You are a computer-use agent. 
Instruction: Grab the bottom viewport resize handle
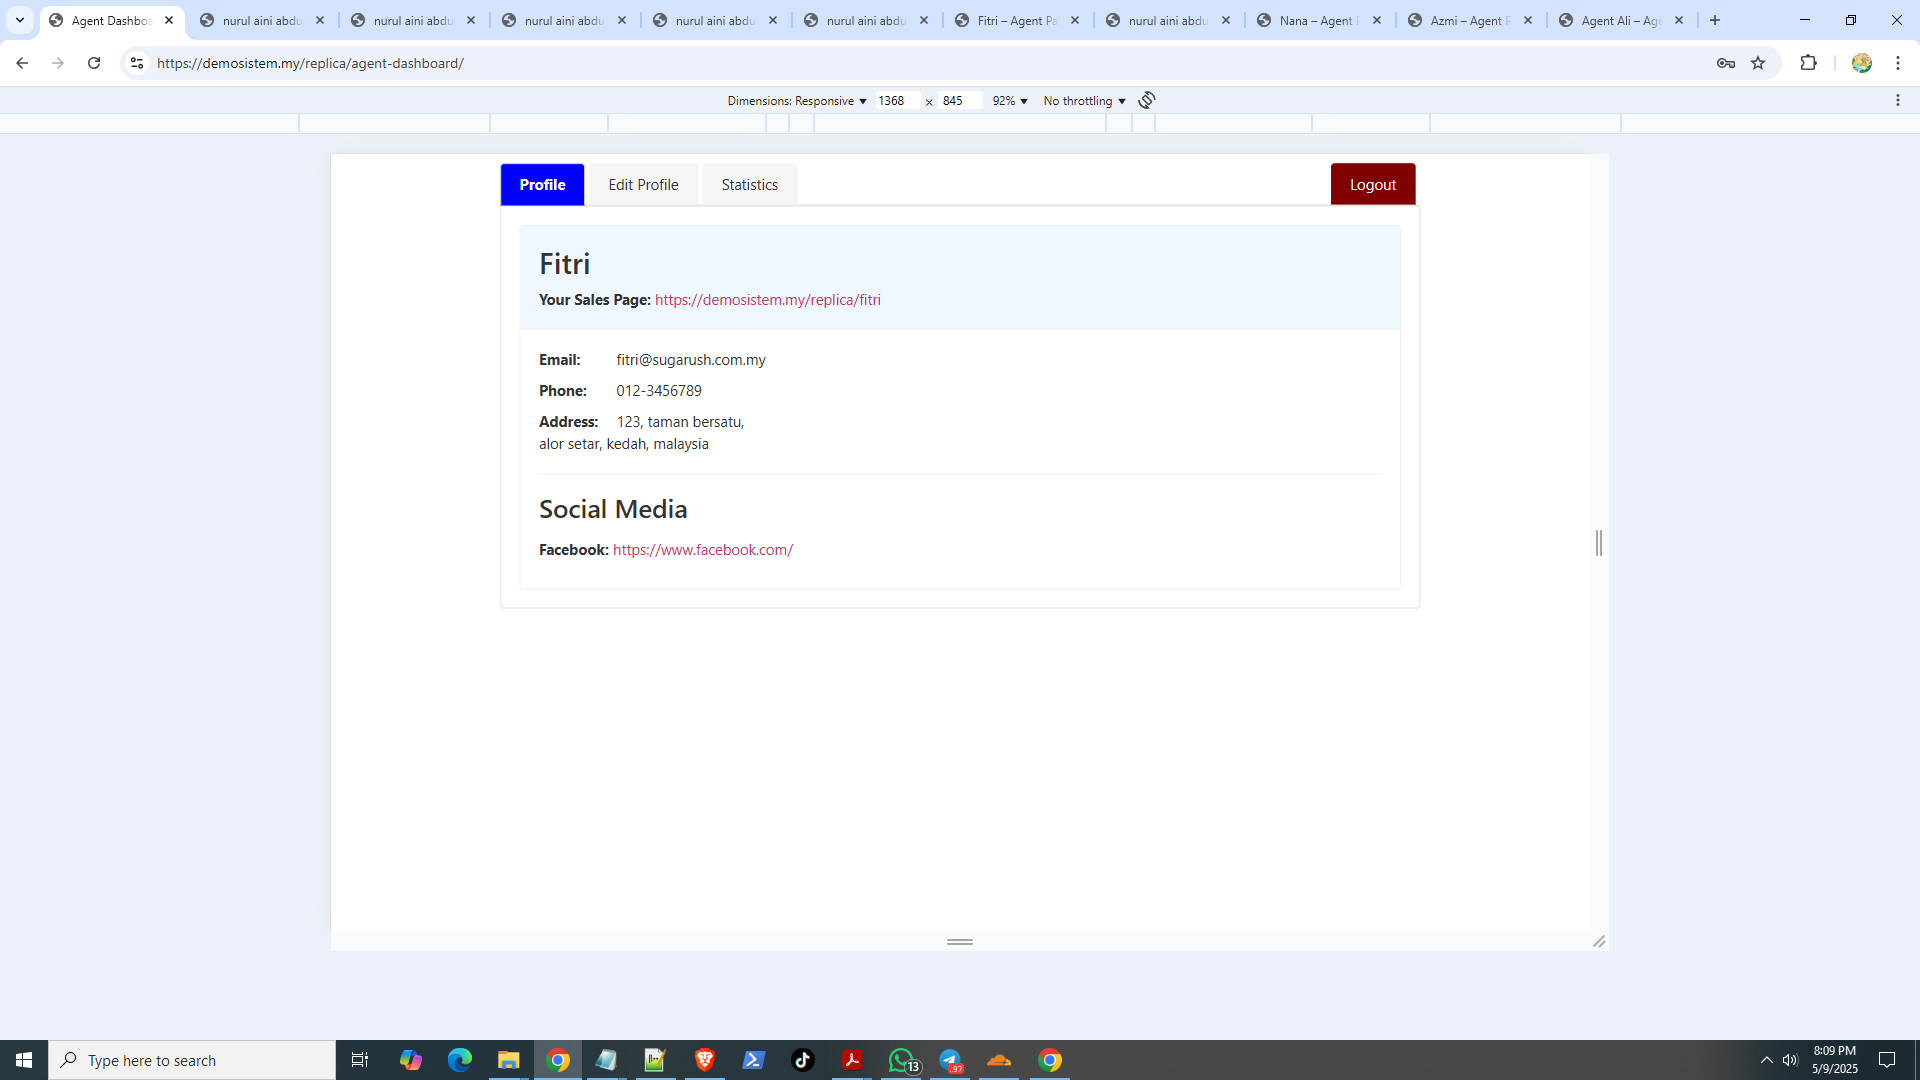[960, 942]
